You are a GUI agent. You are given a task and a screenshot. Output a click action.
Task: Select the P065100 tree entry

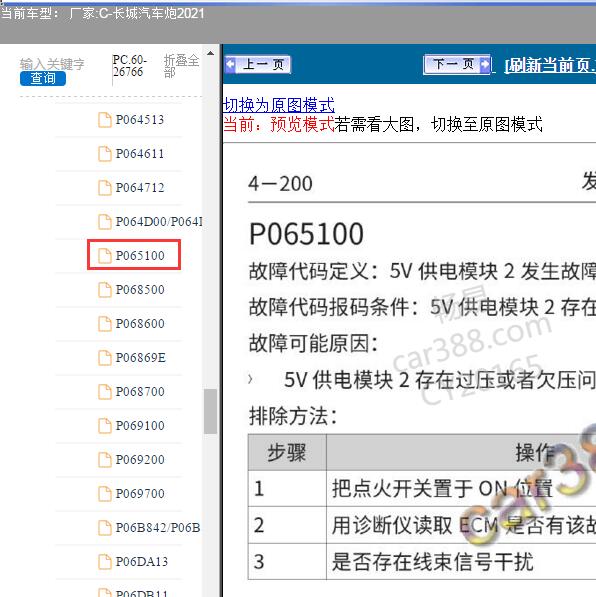click(140, 255)
